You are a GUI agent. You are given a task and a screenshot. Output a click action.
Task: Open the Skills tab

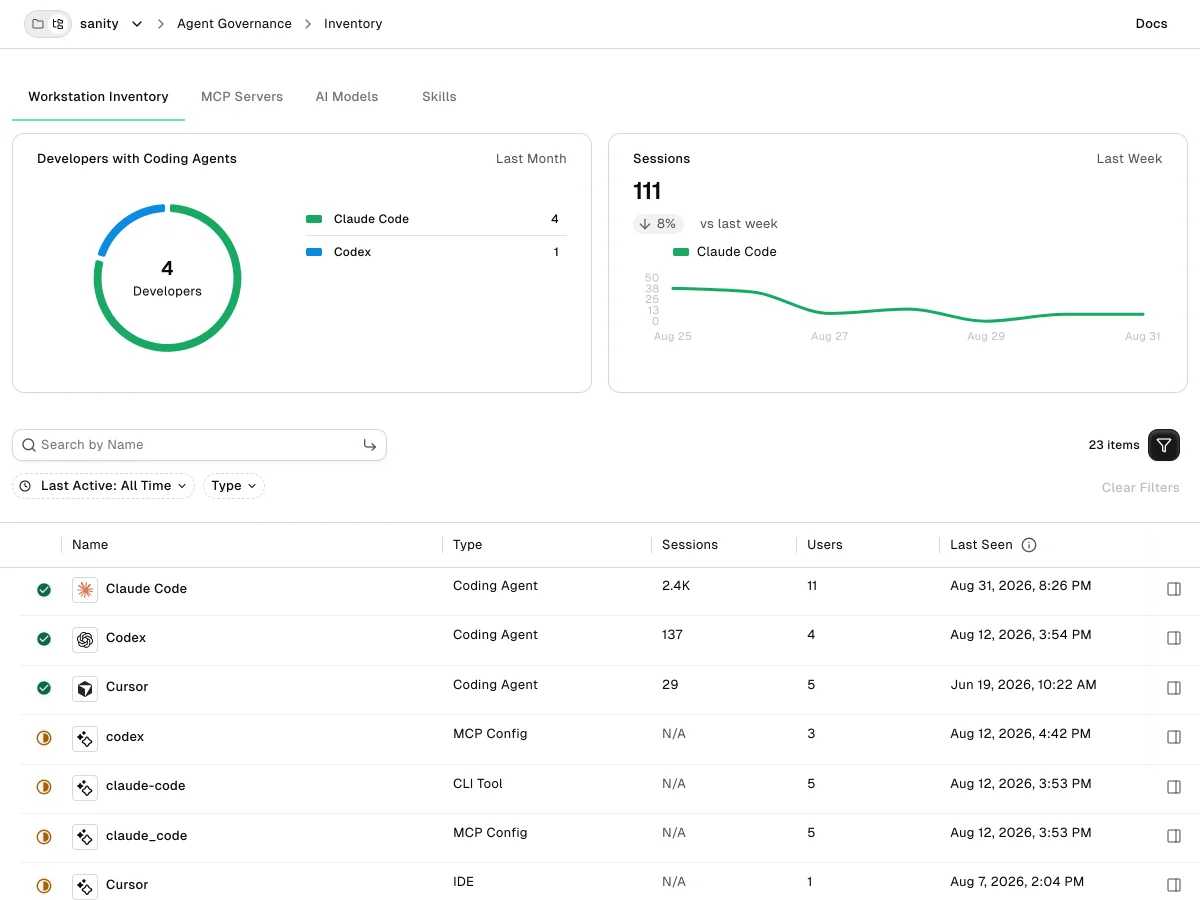tap(439, 97)
